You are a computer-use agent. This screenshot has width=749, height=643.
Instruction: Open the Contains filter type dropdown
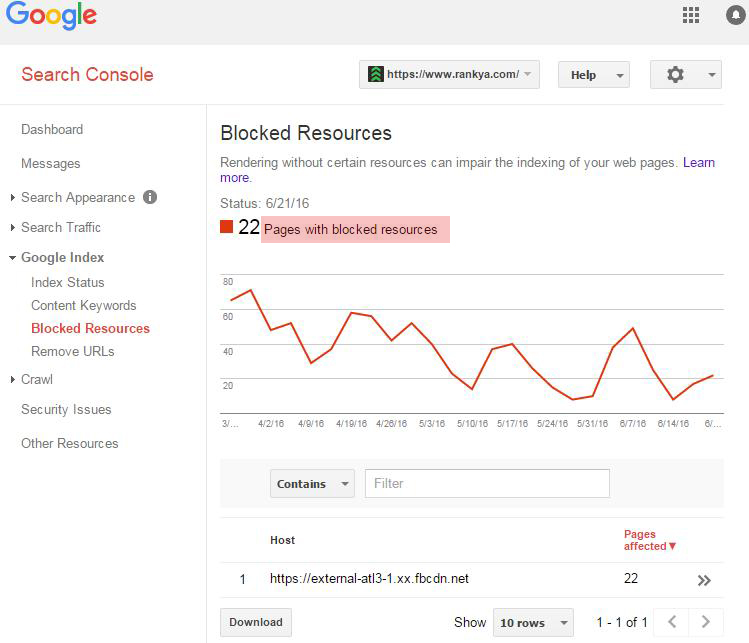(312, 484)
